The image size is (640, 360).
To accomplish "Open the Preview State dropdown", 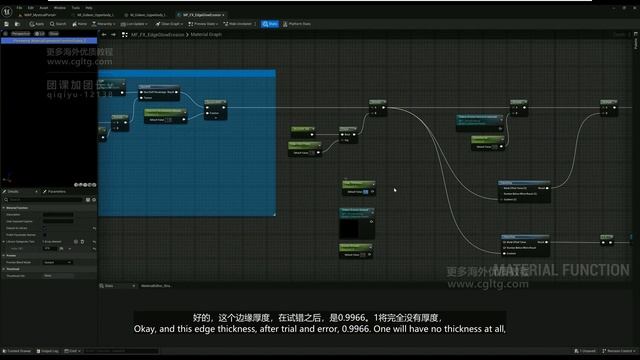I will tap(203, 24).
